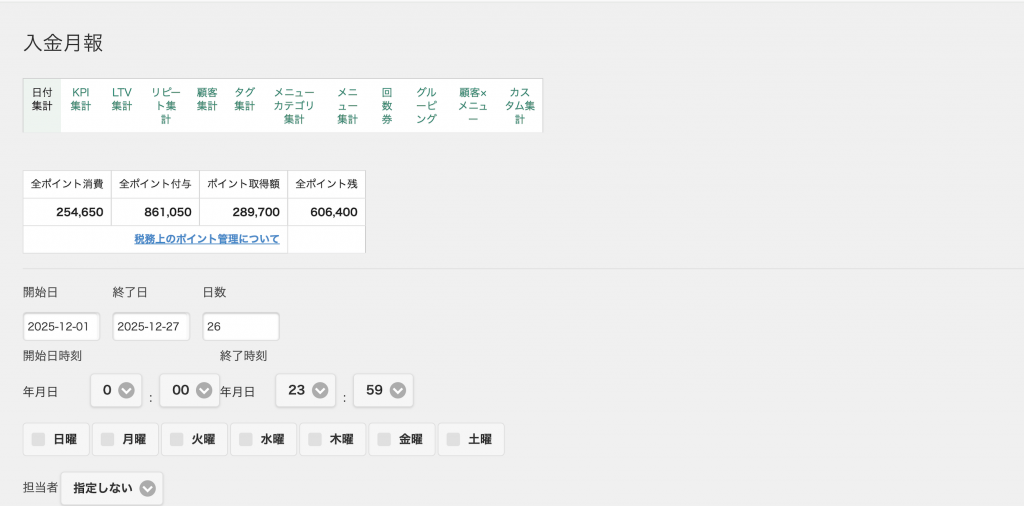Open the KPI集計 tab
Screen dimensions: 1024x506
tap(81, 99)
